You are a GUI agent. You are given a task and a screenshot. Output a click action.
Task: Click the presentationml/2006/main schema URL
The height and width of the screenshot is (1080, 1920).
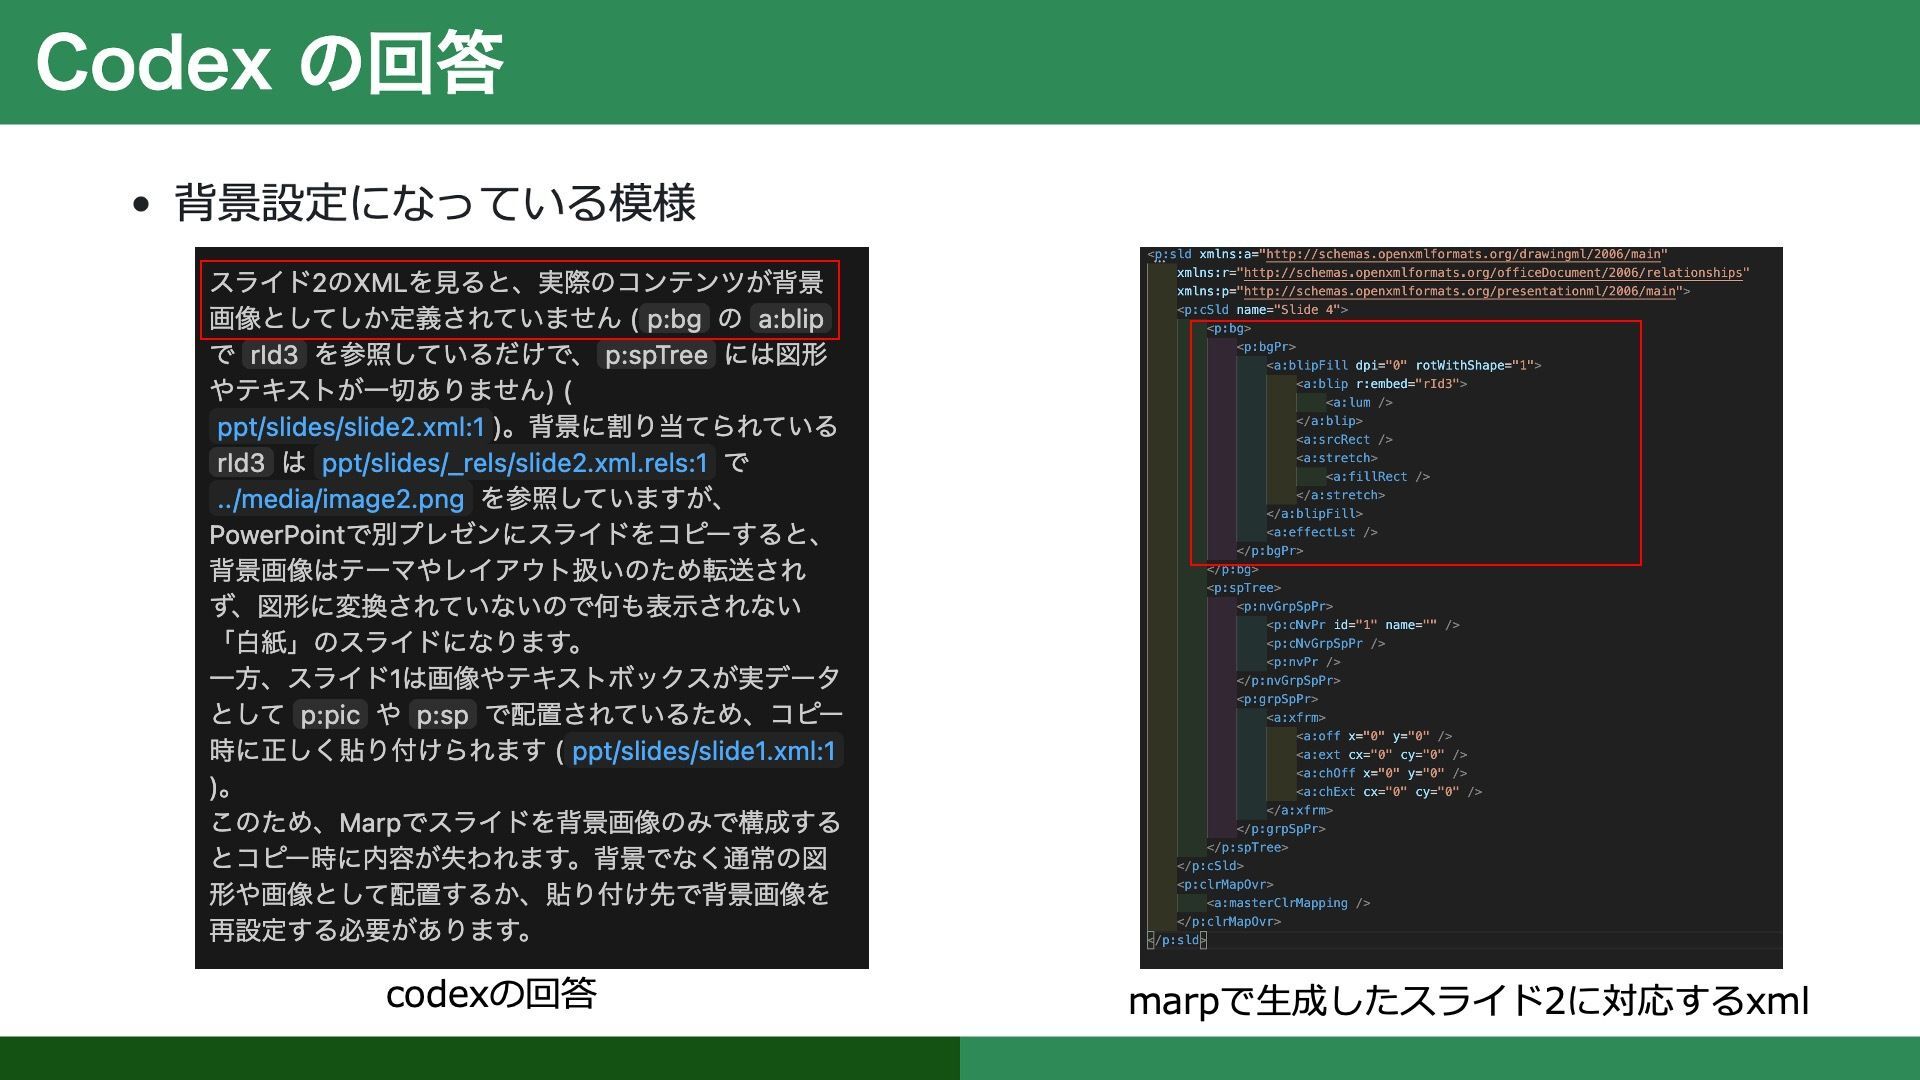point(1459,291)
